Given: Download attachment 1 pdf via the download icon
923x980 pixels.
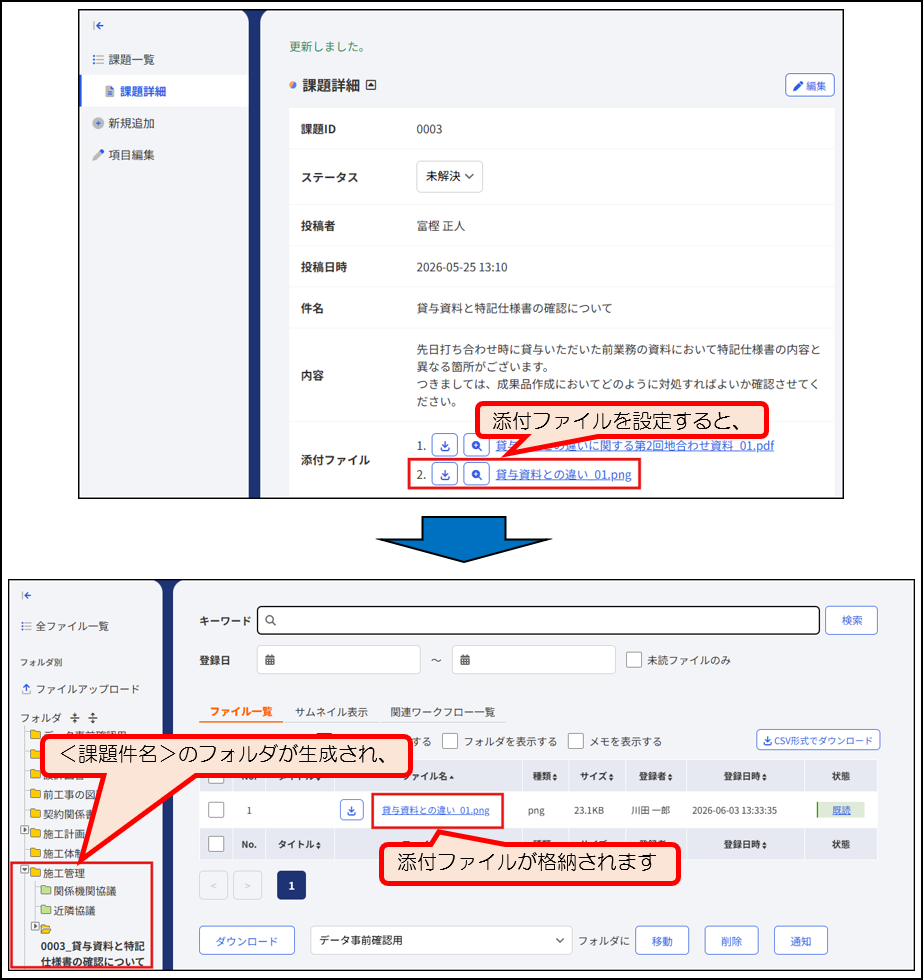Looking at the screenshot, I should click(445, 446).
